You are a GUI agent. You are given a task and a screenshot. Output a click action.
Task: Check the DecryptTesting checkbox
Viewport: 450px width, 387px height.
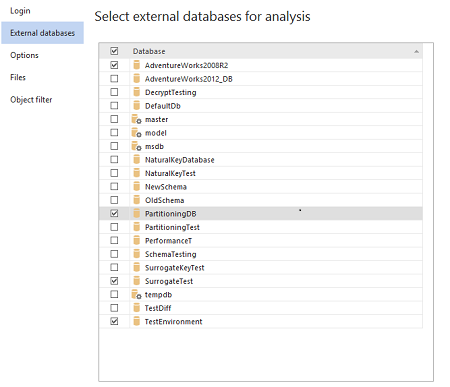click(114, 92)
